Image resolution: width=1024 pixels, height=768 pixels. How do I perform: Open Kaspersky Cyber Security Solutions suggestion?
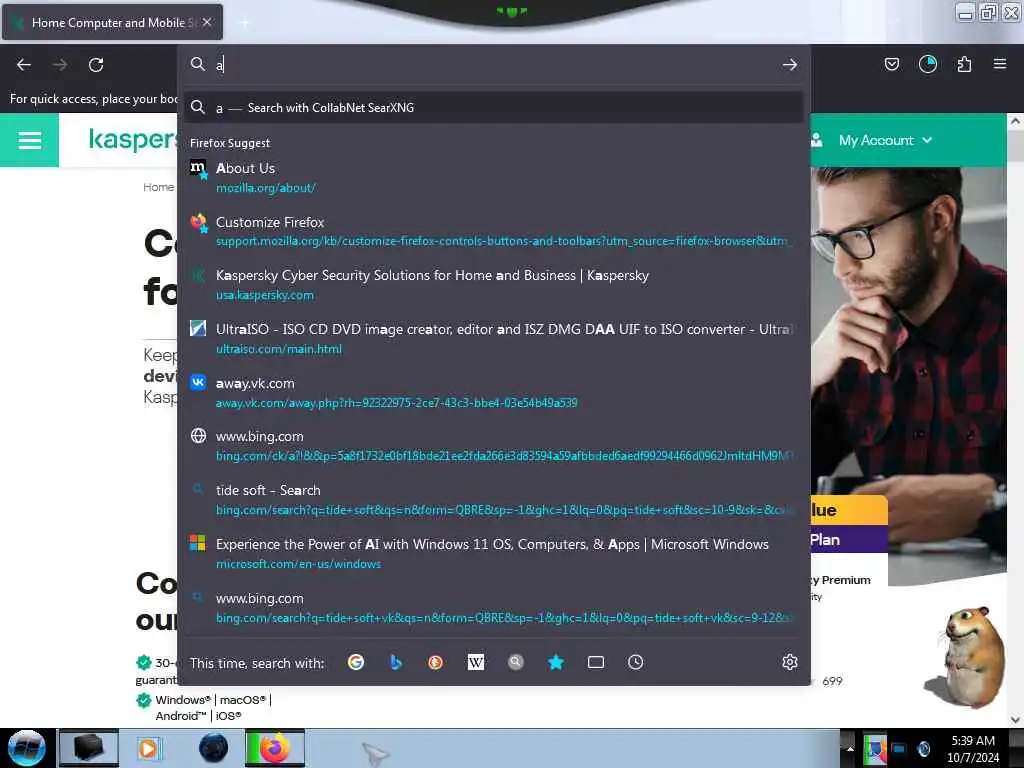494,285
